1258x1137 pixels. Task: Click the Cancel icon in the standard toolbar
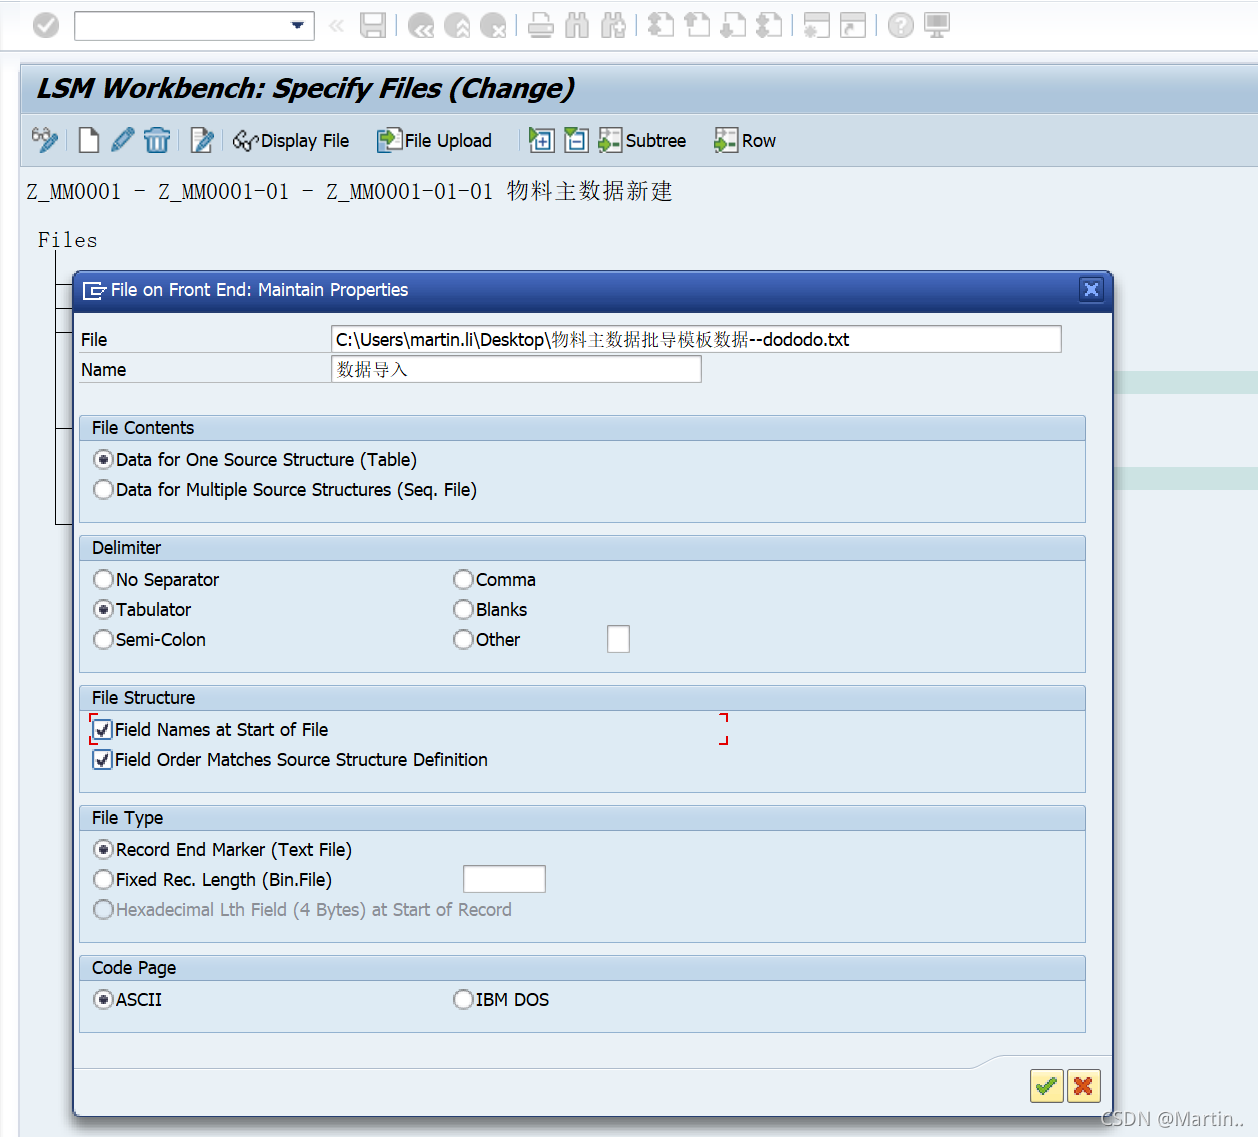point(493,25)
